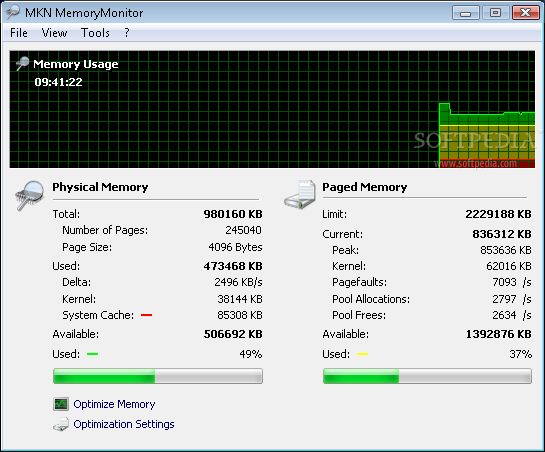Click the magnifier icon beside Memory Usage
The image size is (545, 452).
pos(22,63)
